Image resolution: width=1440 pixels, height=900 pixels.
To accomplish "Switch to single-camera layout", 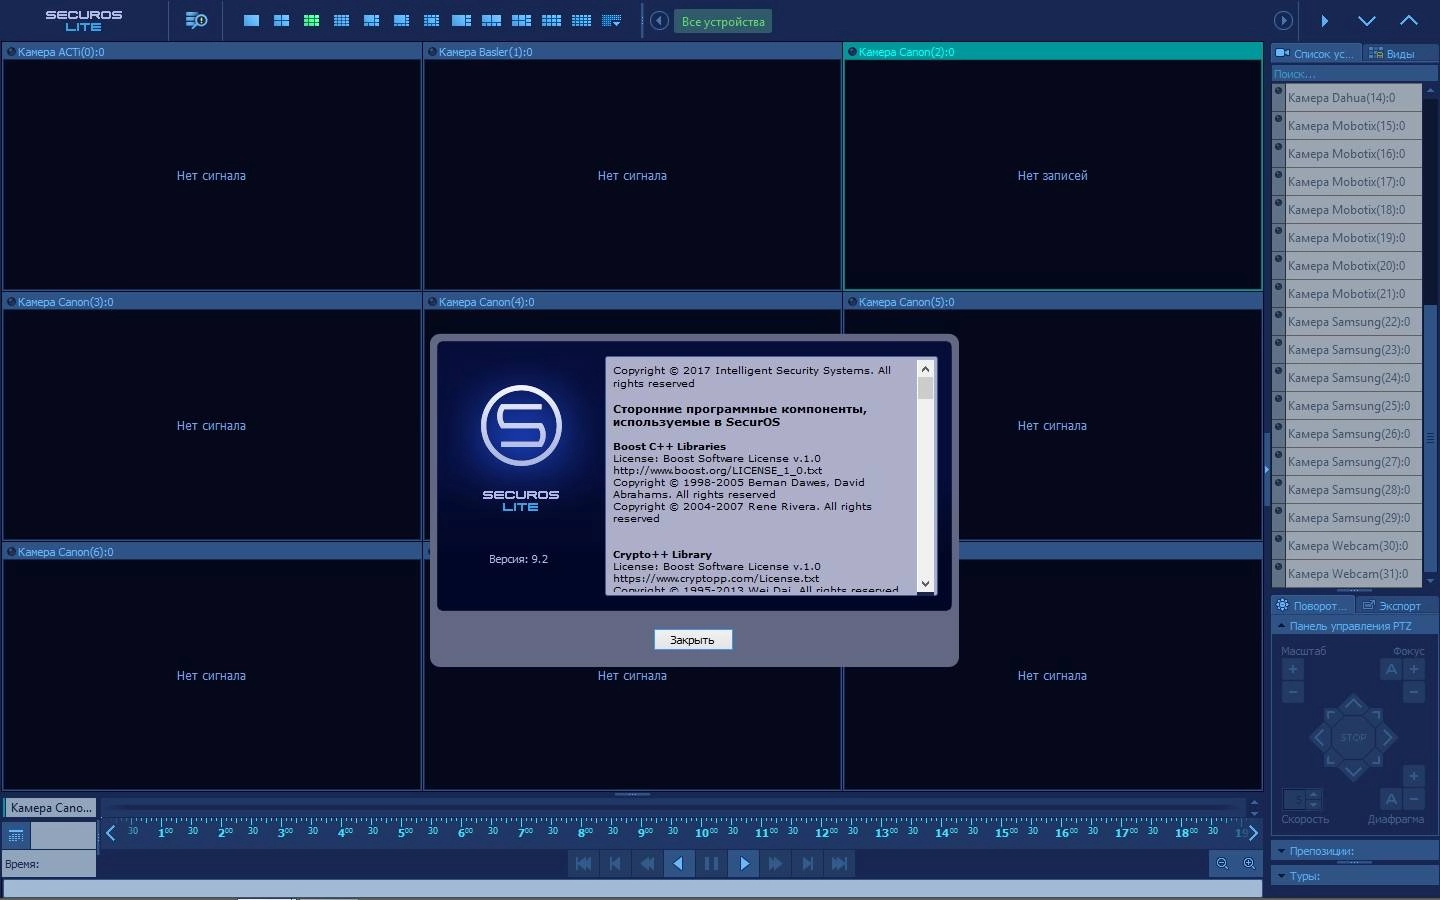I will tap(251, 20).
